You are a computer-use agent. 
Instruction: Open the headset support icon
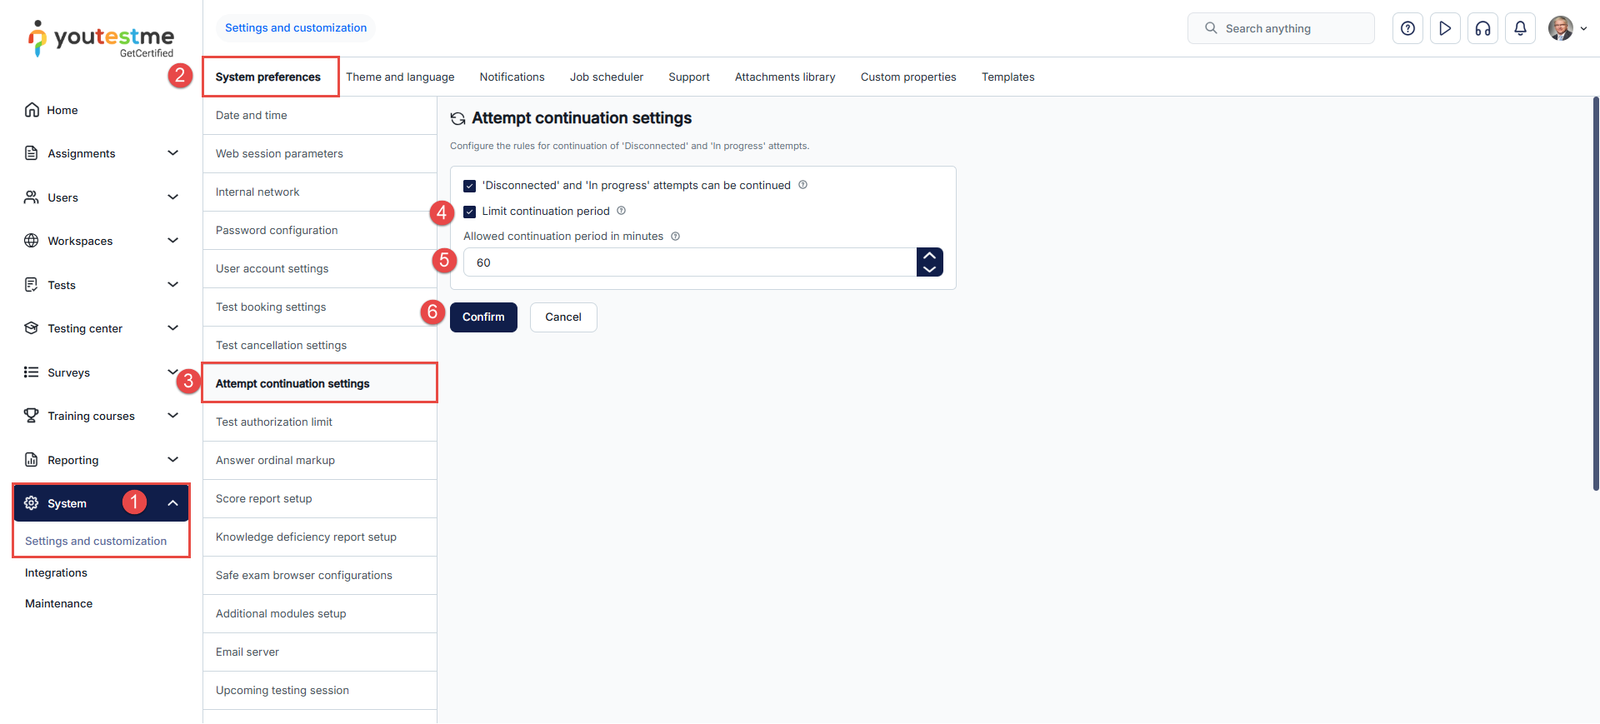pos(1483,29)
